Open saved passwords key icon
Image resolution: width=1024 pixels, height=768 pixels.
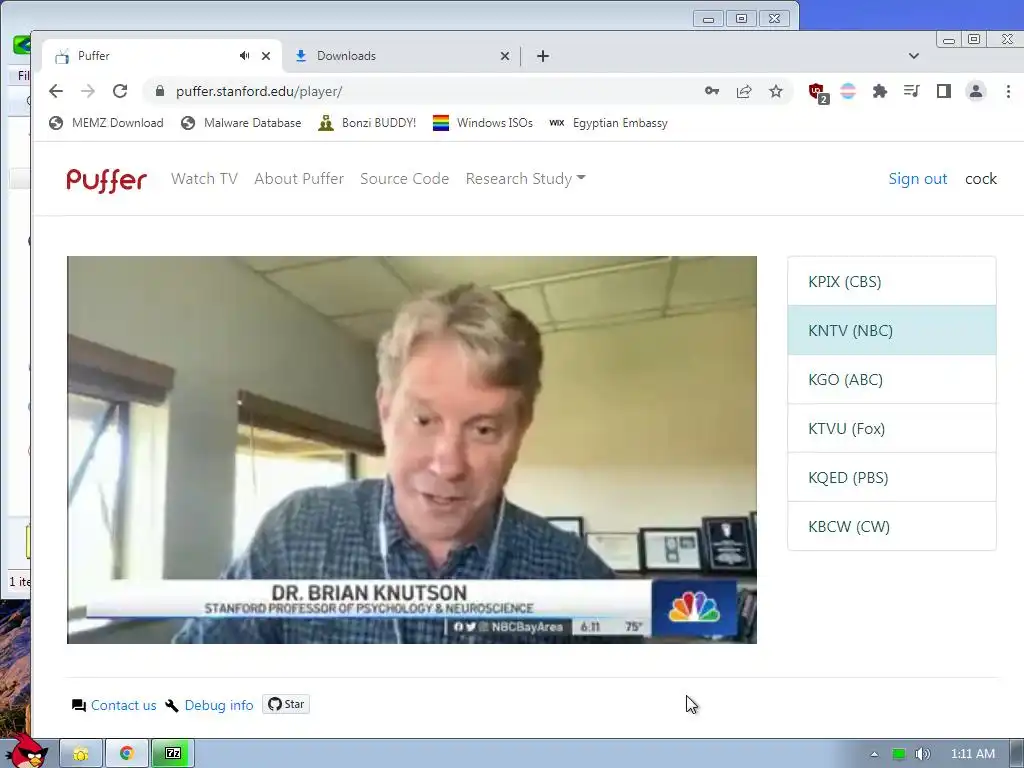(x=712, y=91)
